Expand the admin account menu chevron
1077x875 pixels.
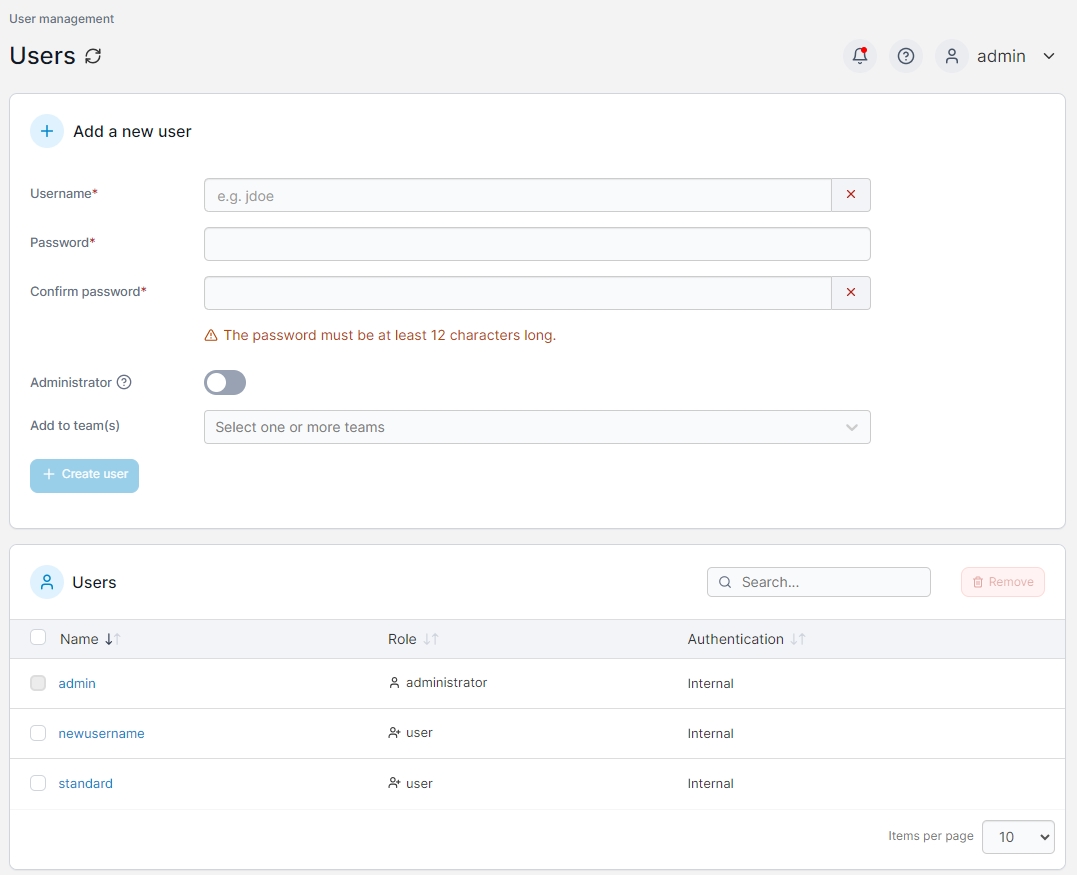(1049, 56)
